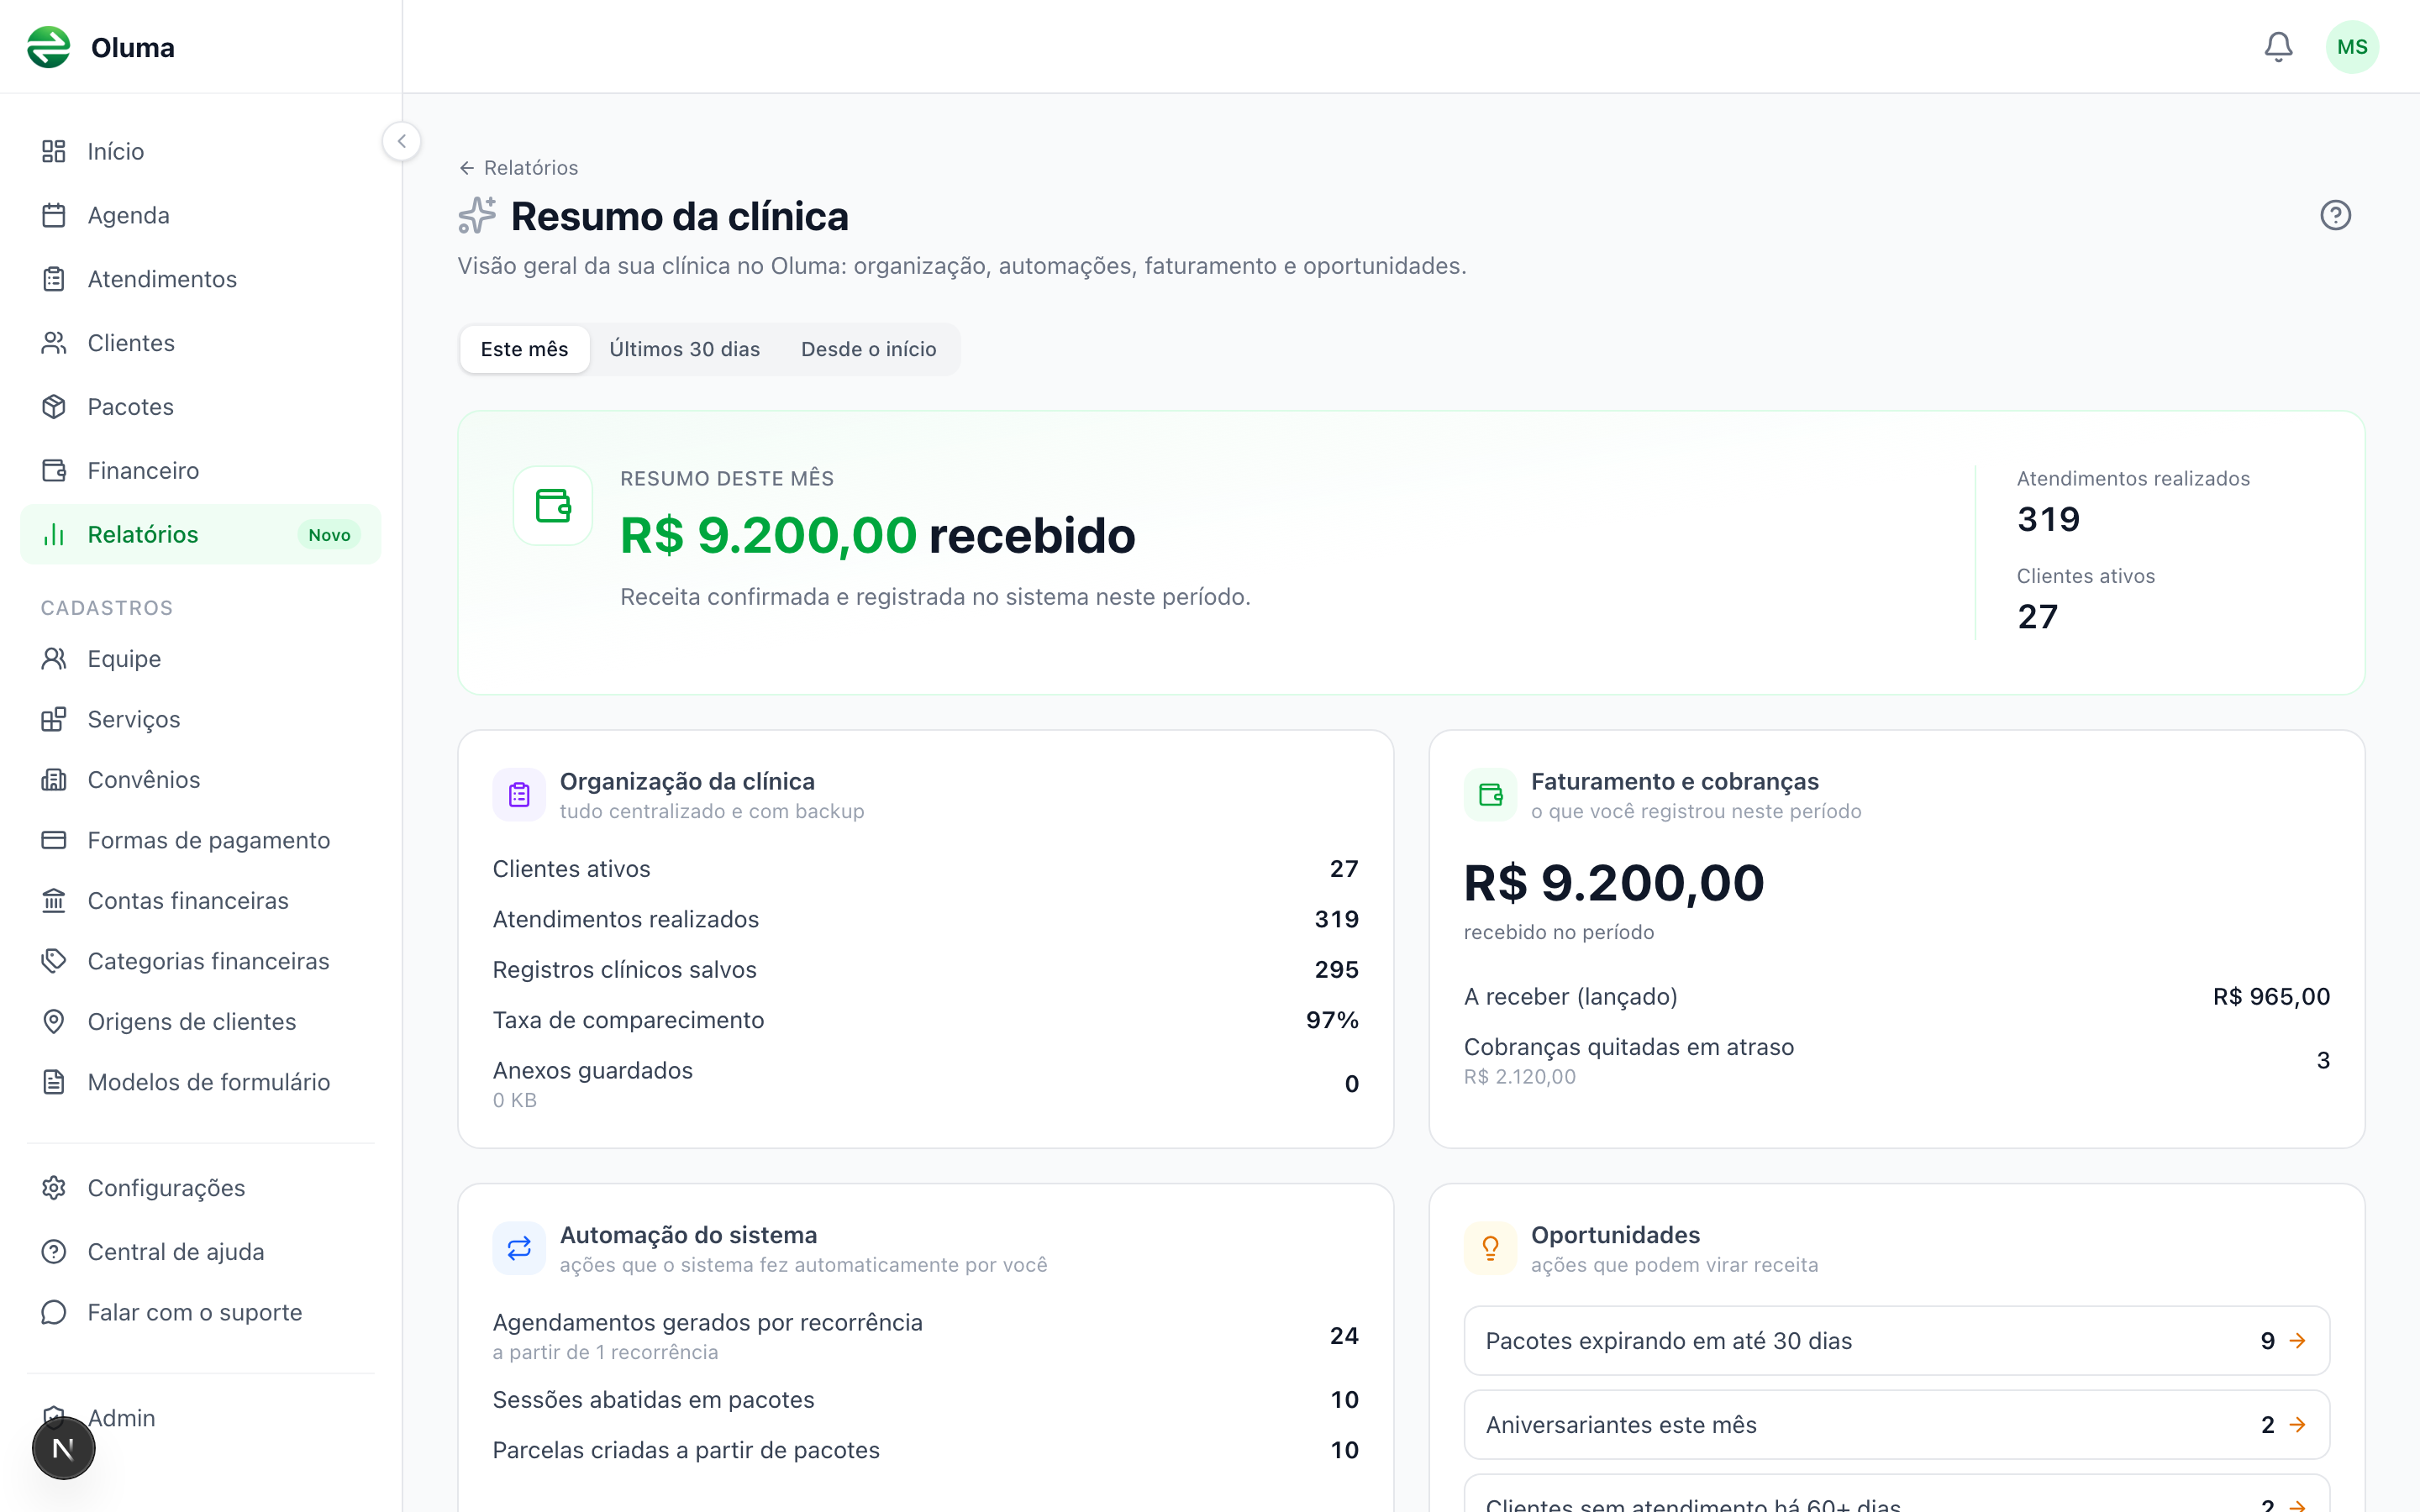Collapse the sidebar with the chevron button
Screen dimensions: 2420x1512
click(x=402, y=141)
